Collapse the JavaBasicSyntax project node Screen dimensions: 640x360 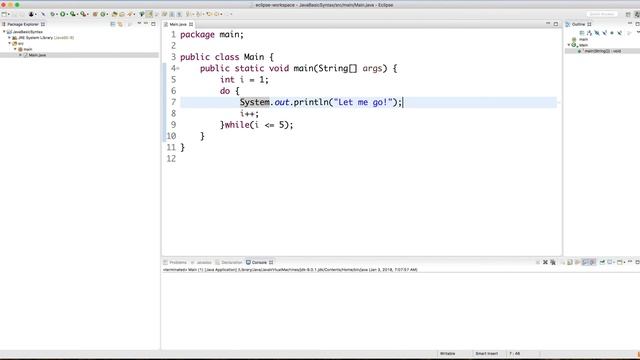(x=4, y=31)
